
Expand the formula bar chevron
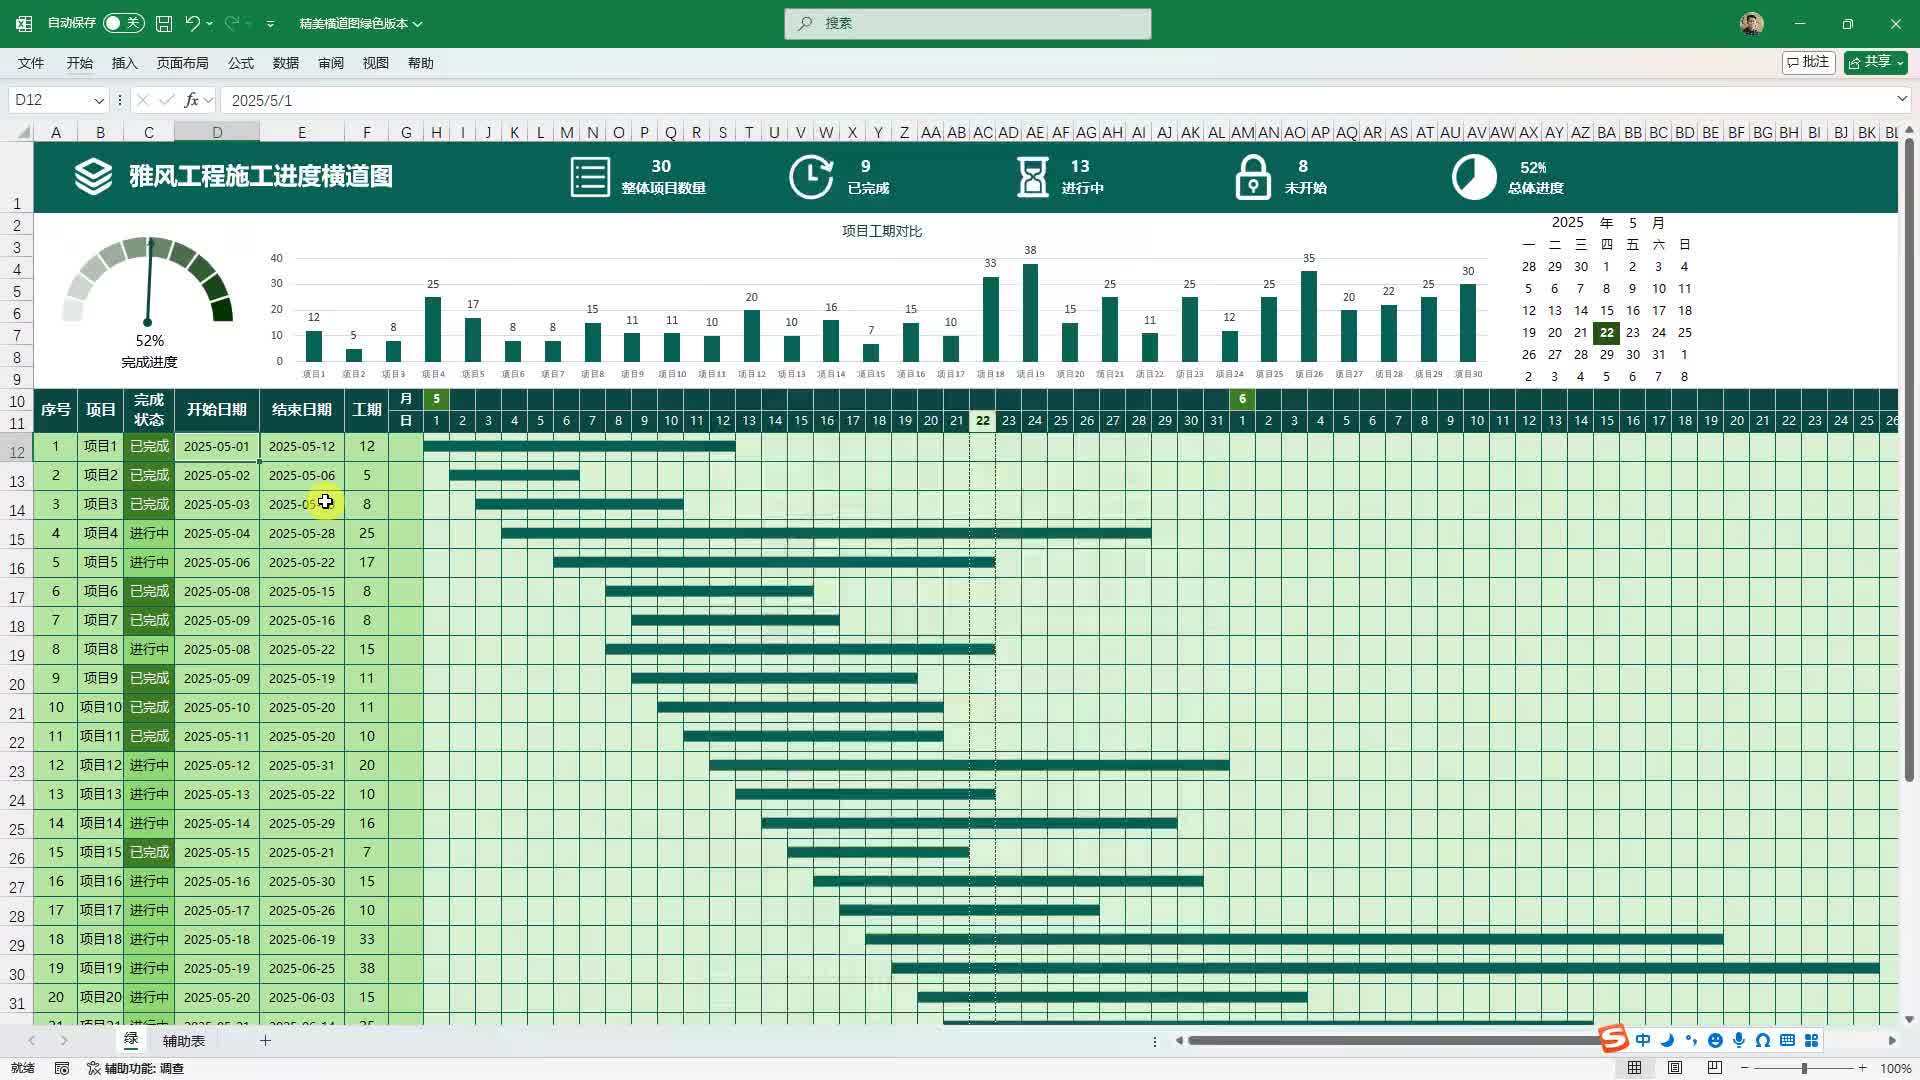pos(1901,99)
